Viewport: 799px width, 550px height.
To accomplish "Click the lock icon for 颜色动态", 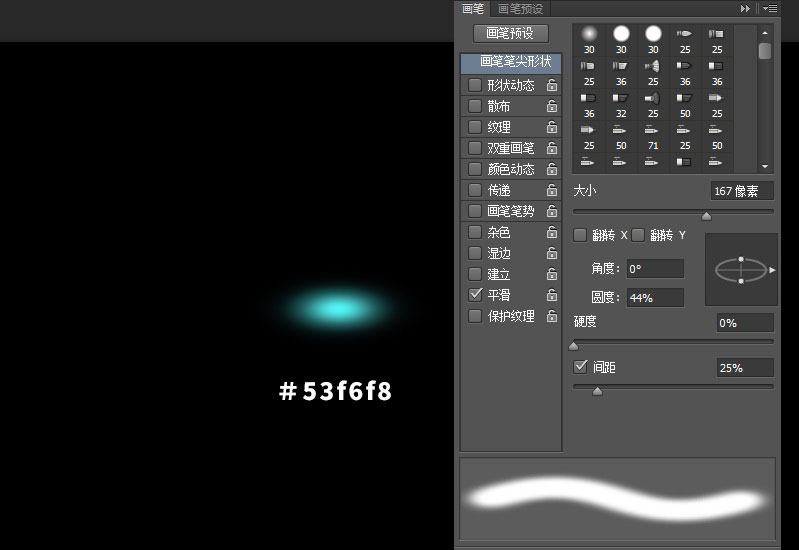I will (x=552, y=169).
